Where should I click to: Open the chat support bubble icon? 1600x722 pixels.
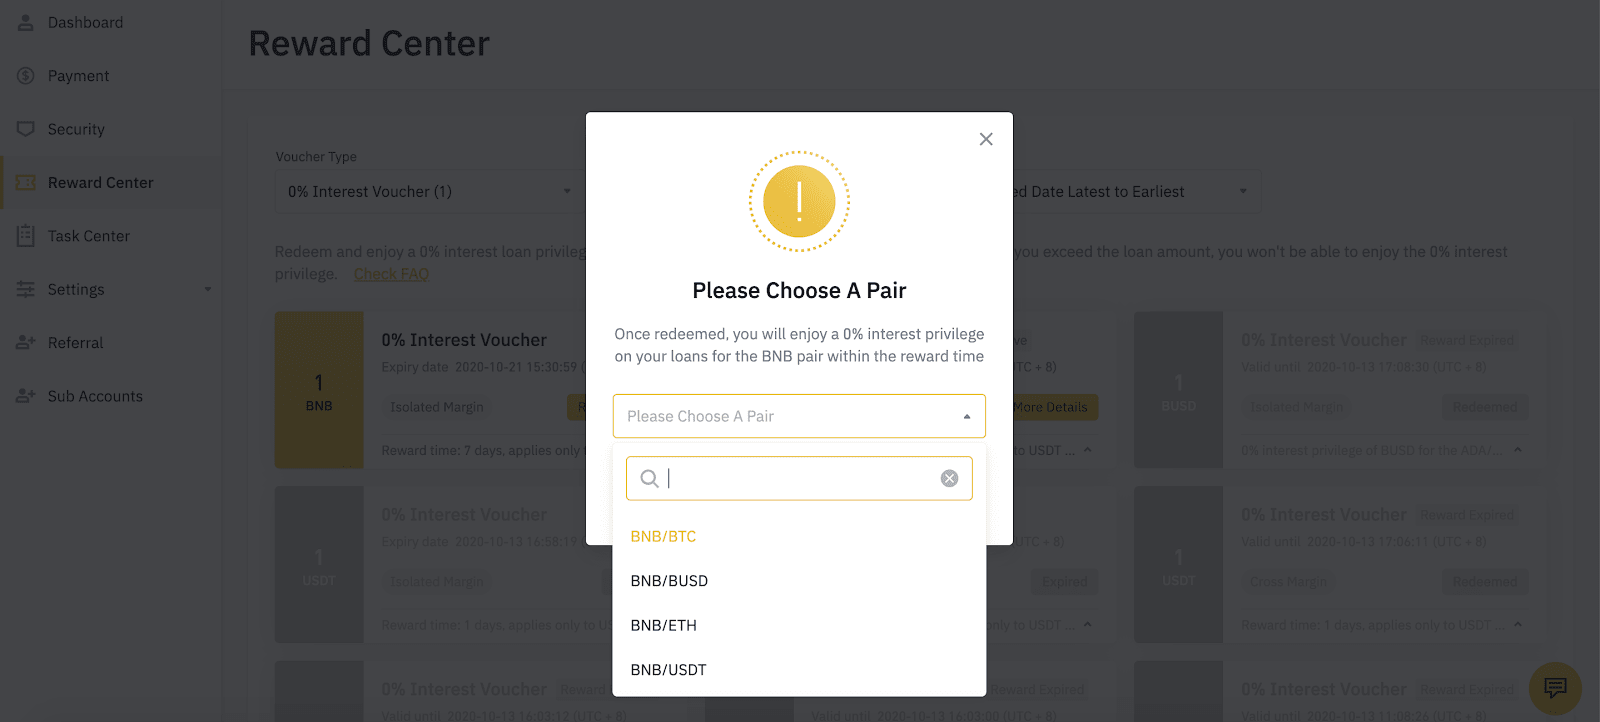1555,687
